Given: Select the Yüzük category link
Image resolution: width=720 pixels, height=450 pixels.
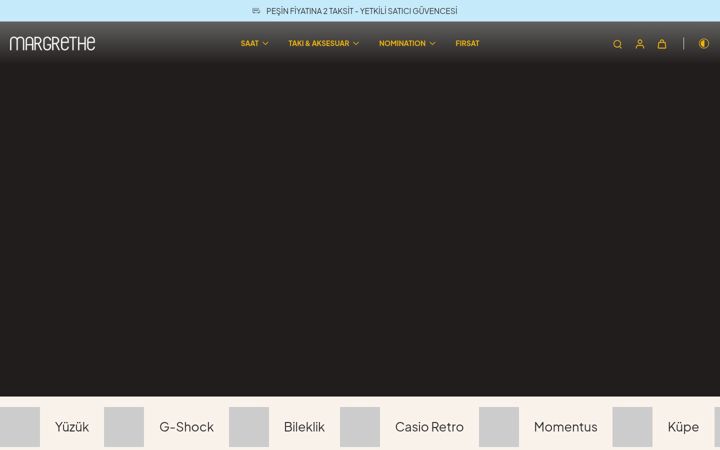Looking at the screenshot, I should coord(72,427).
